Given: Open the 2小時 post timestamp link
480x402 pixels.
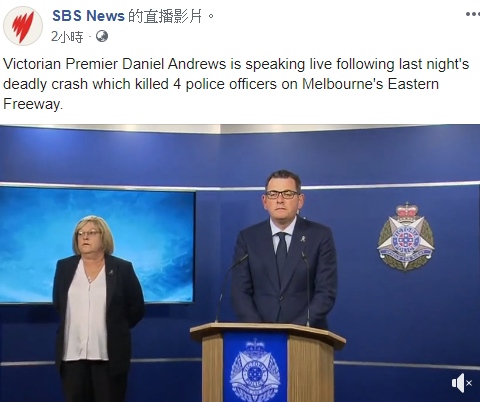Looking at the screenshot, I should coord(67,36).
